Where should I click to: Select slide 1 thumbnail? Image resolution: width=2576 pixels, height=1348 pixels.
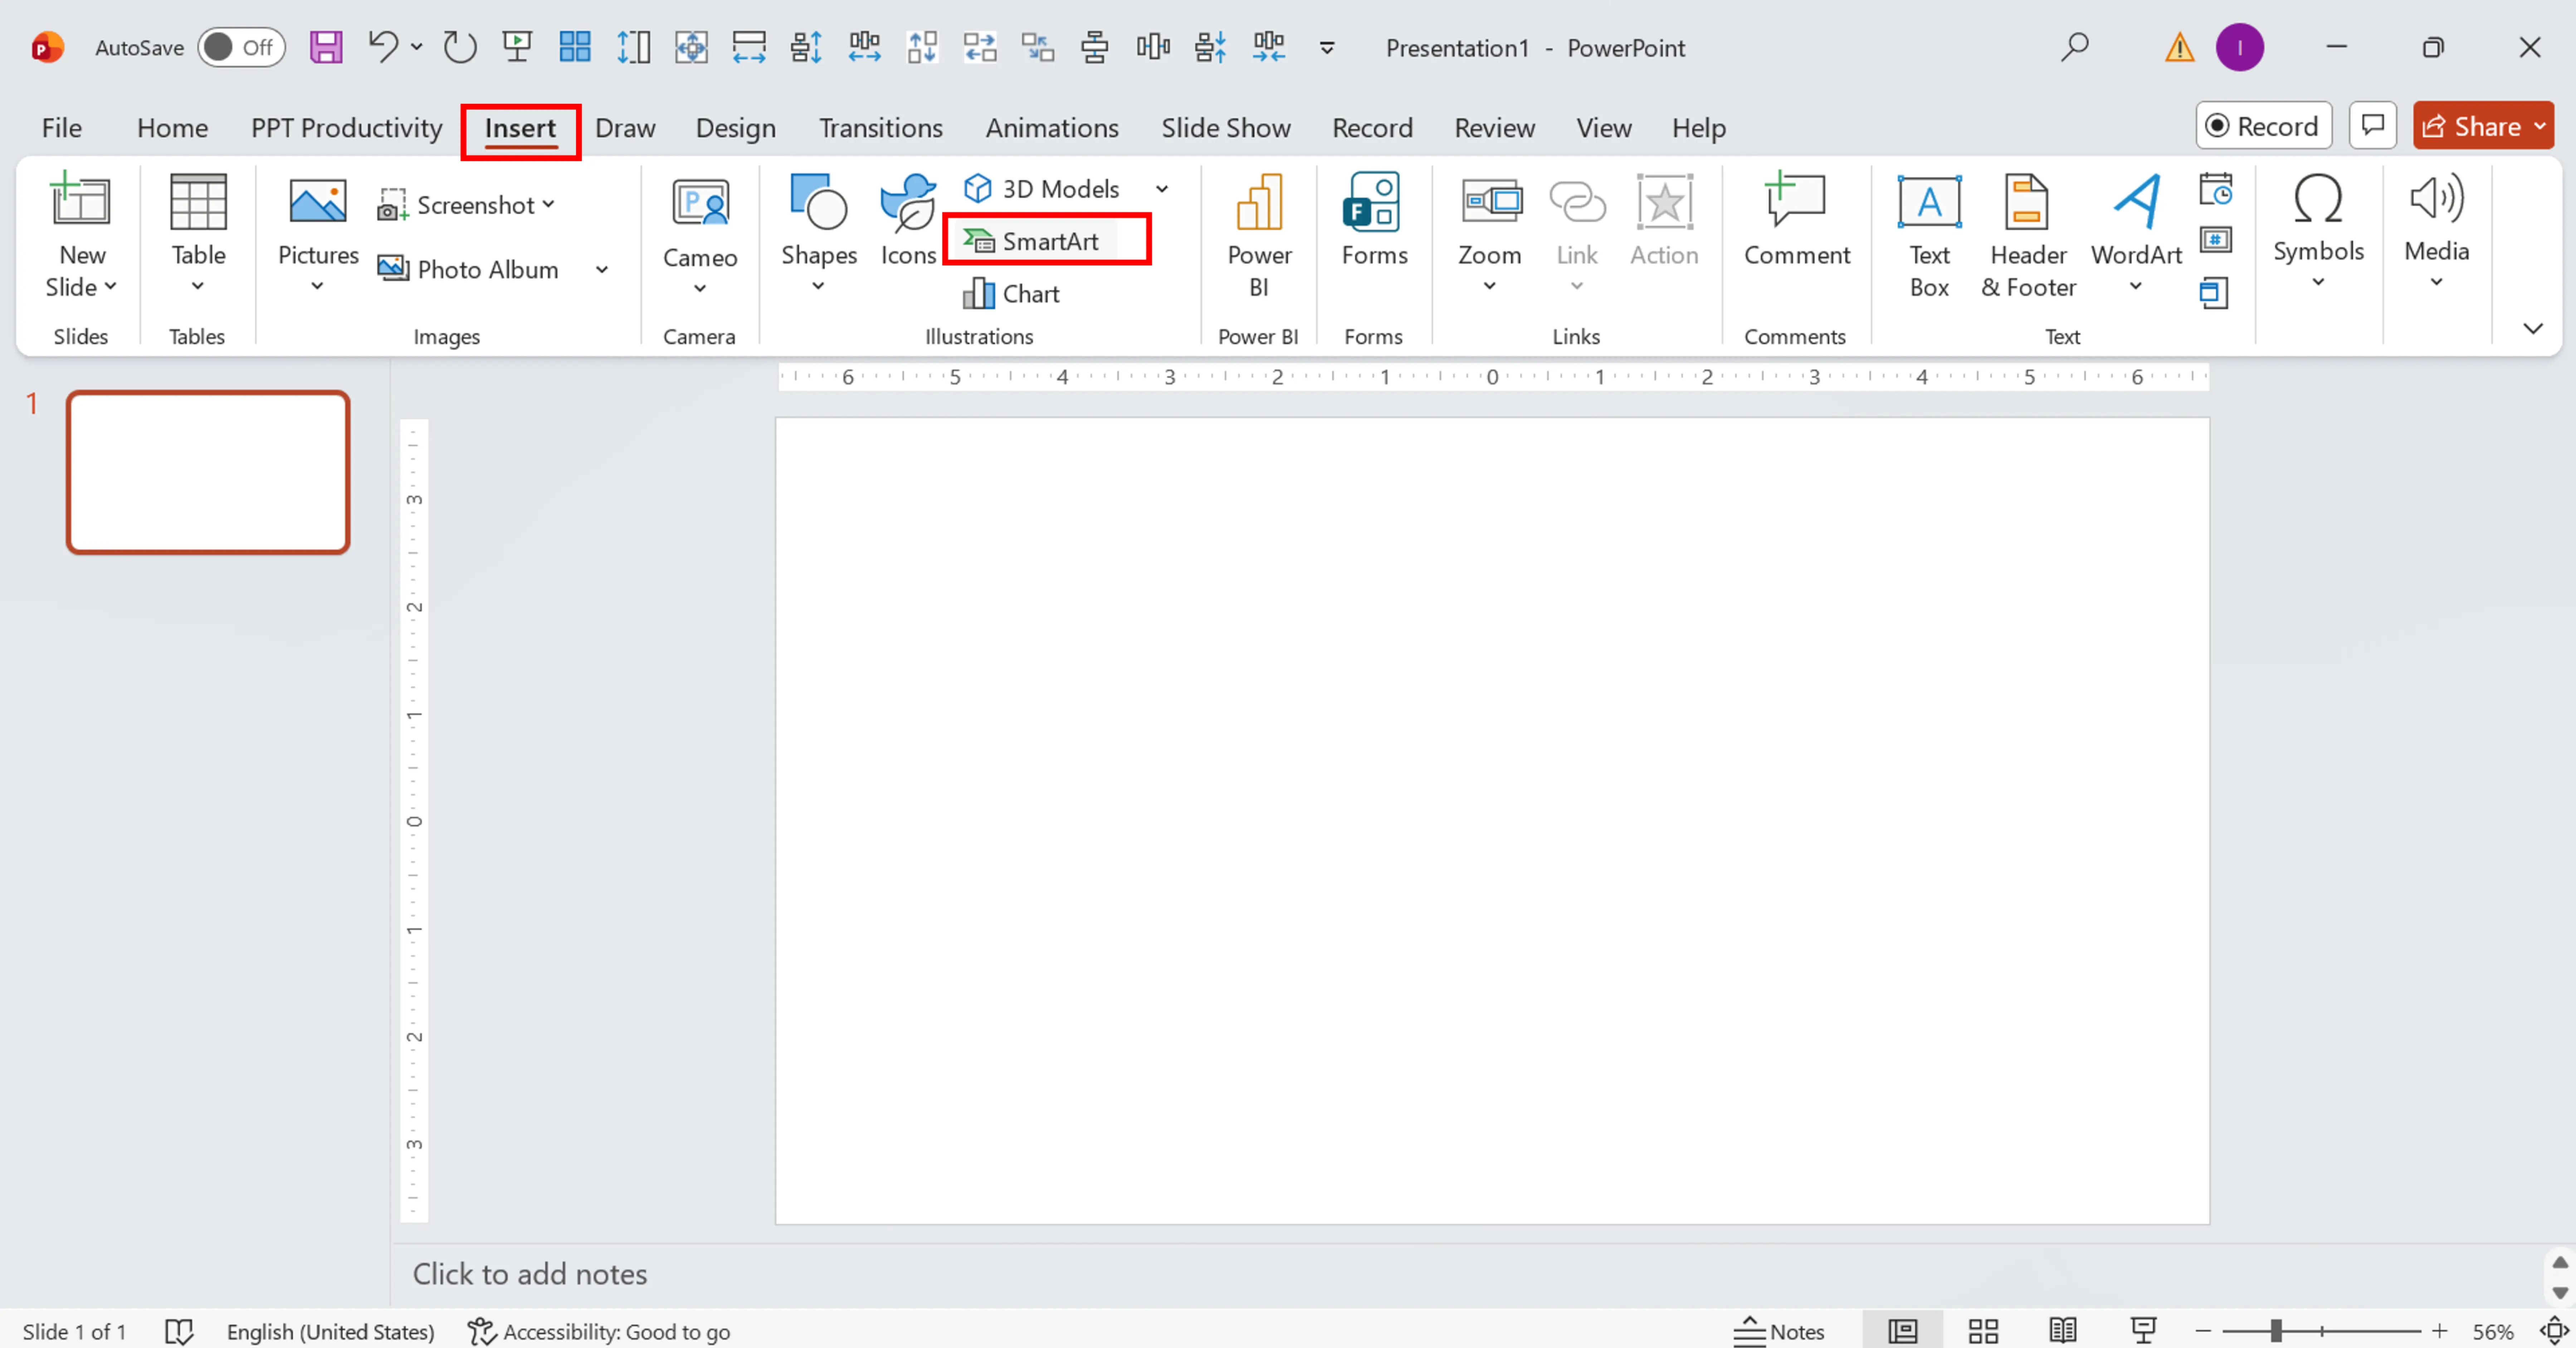208,471
